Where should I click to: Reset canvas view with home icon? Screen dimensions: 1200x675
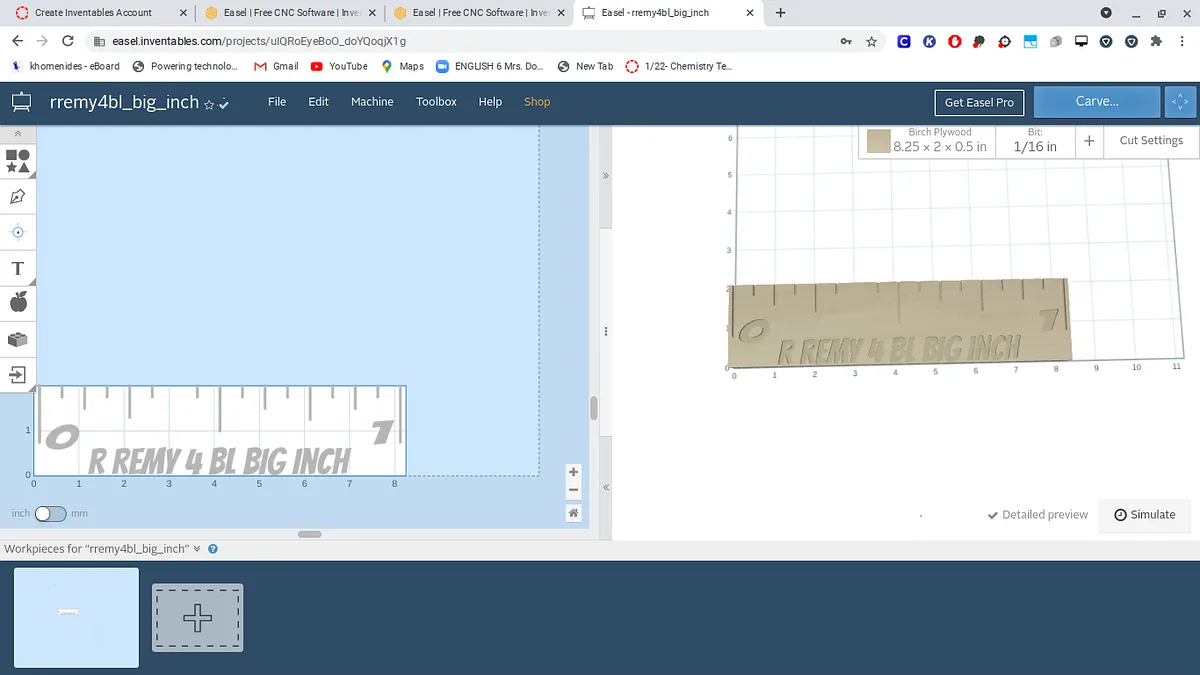(x=573, y=513)
